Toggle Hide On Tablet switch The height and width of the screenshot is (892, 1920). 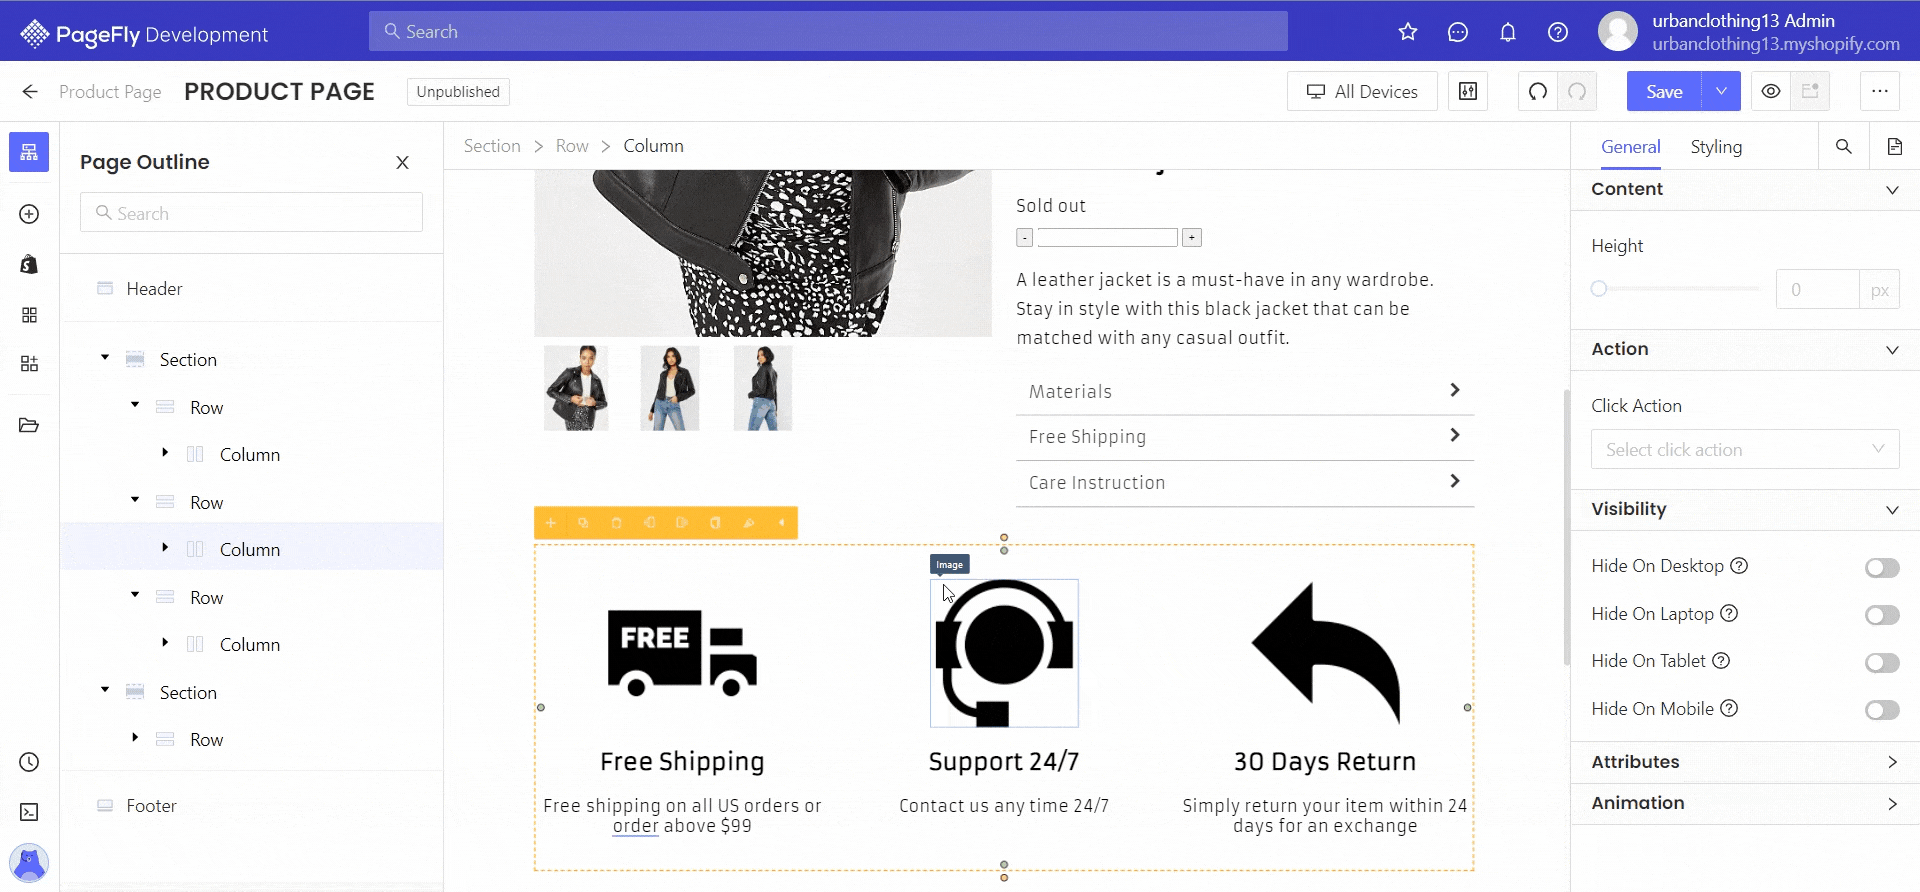(x=1882, y=662)
